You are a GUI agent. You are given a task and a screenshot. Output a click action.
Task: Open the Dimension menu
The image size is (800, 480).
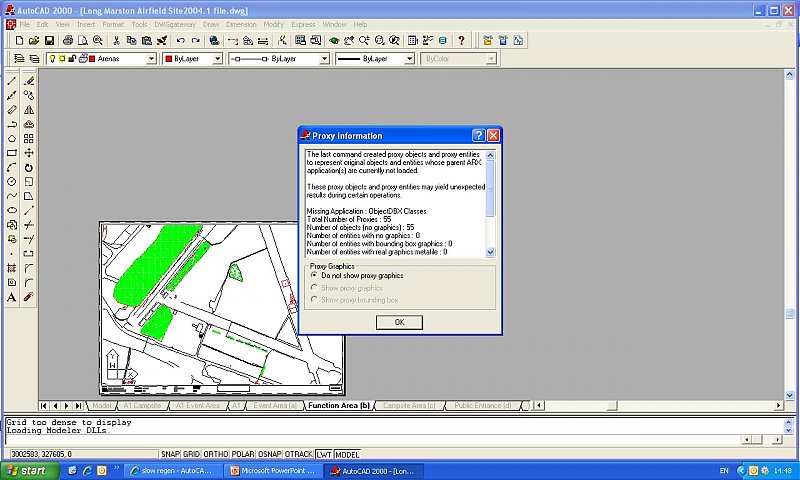coord(241,24)
